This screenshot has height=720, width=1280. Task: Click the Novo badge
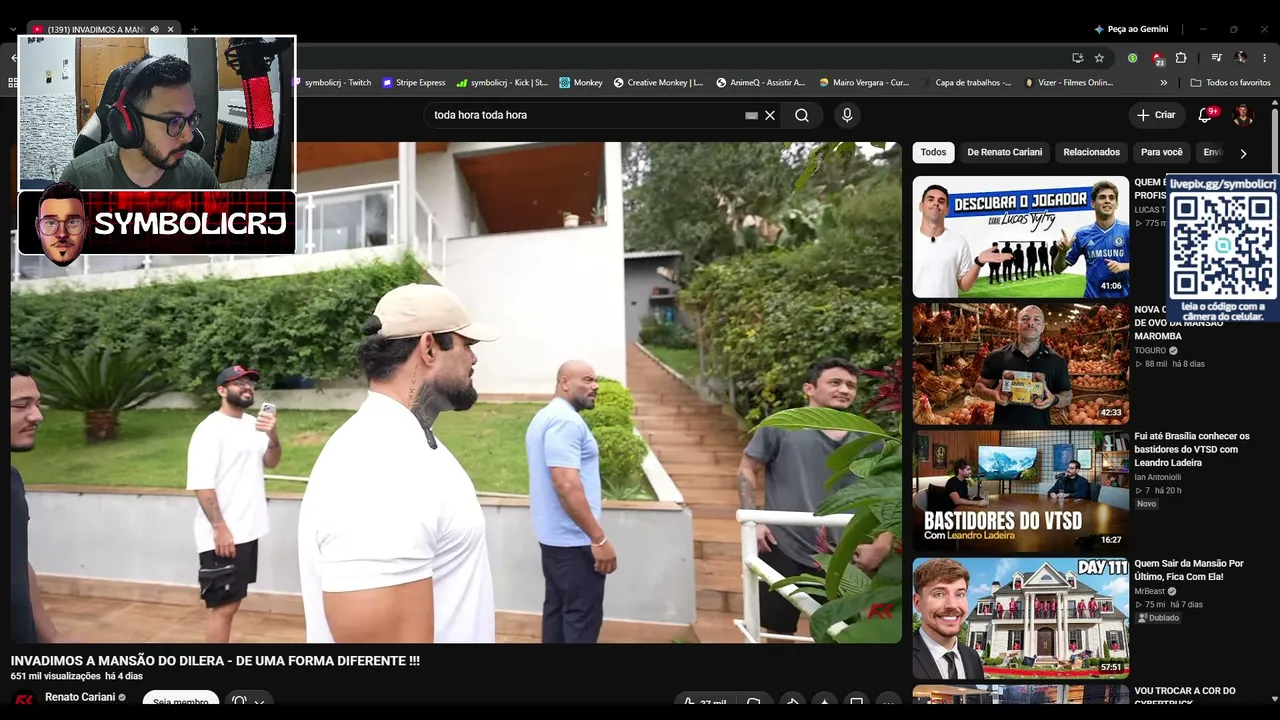pos(1146,504)
